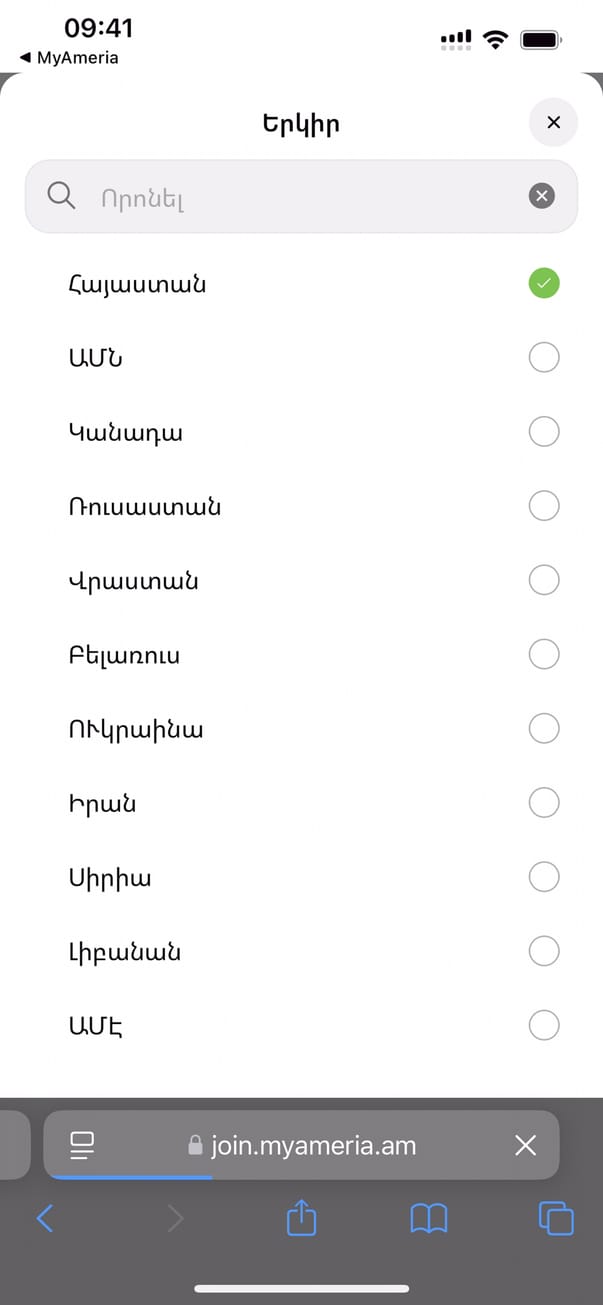603x1305 pixels.
Task: Open Safari bookmarks
Action: [429, 1218]
